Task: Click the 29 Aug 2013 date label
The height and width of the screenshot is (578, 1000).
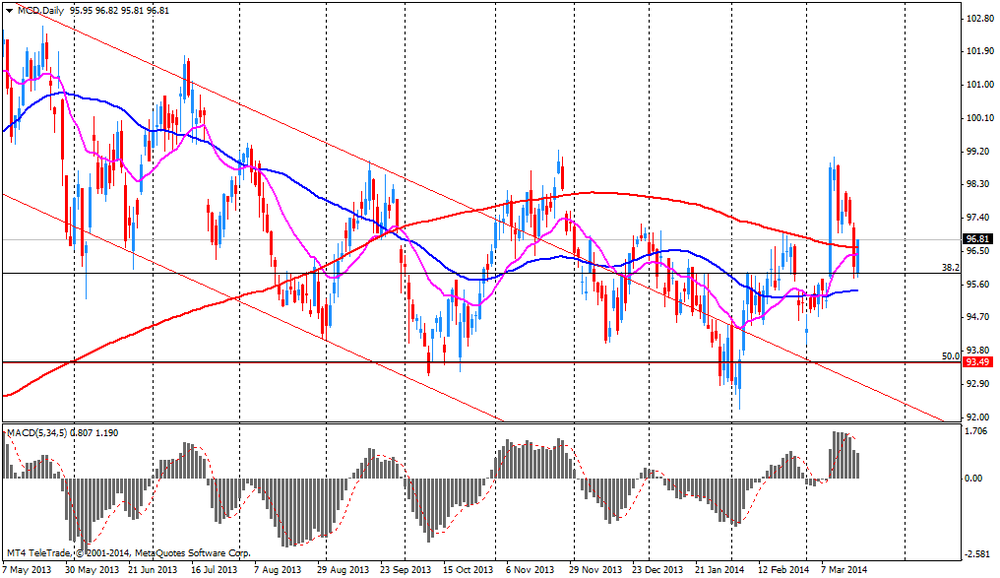Action: click(342, 569)
